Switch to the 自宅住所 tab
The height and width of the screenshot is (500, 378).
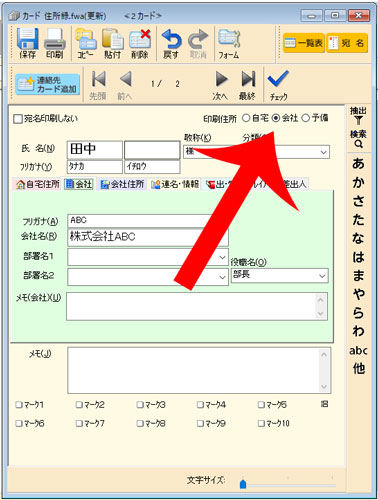point(37,184)
